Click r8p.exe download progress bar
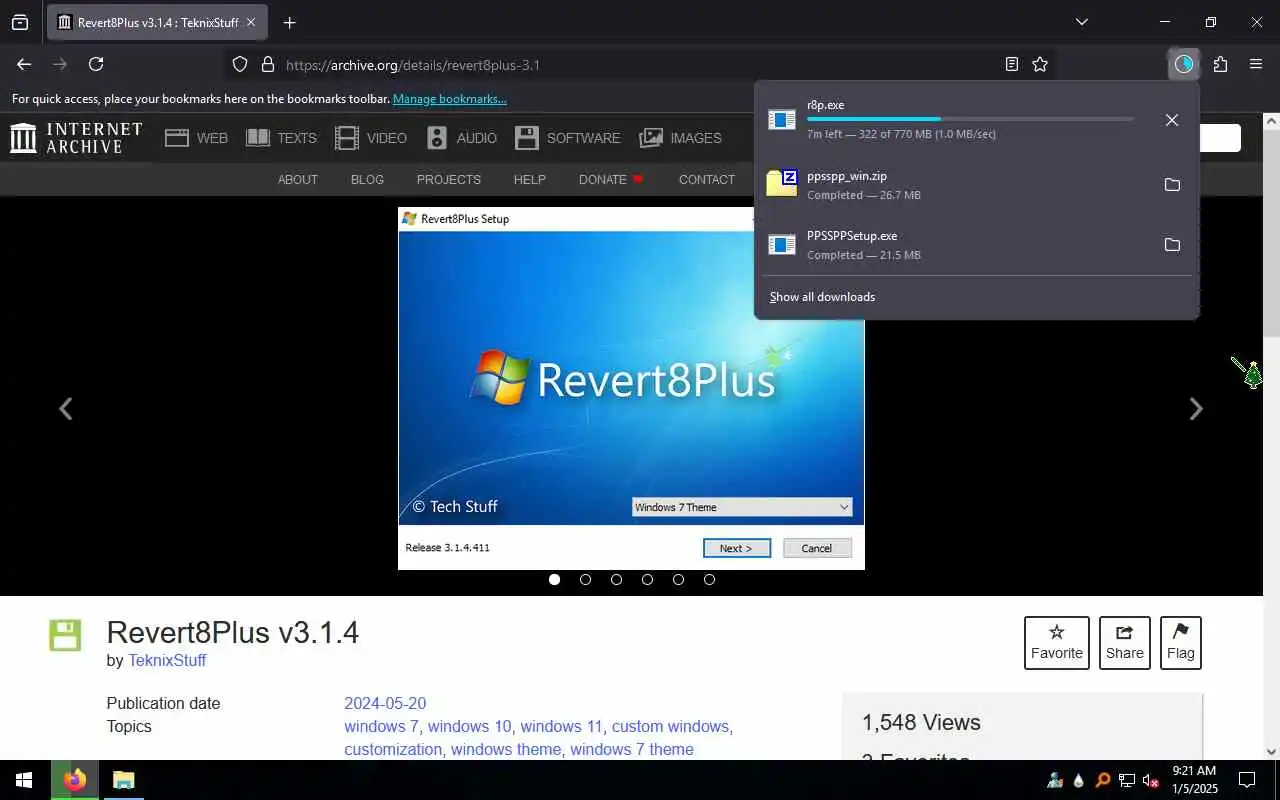This screenshot has height=800, width=1280. (970, 119)
